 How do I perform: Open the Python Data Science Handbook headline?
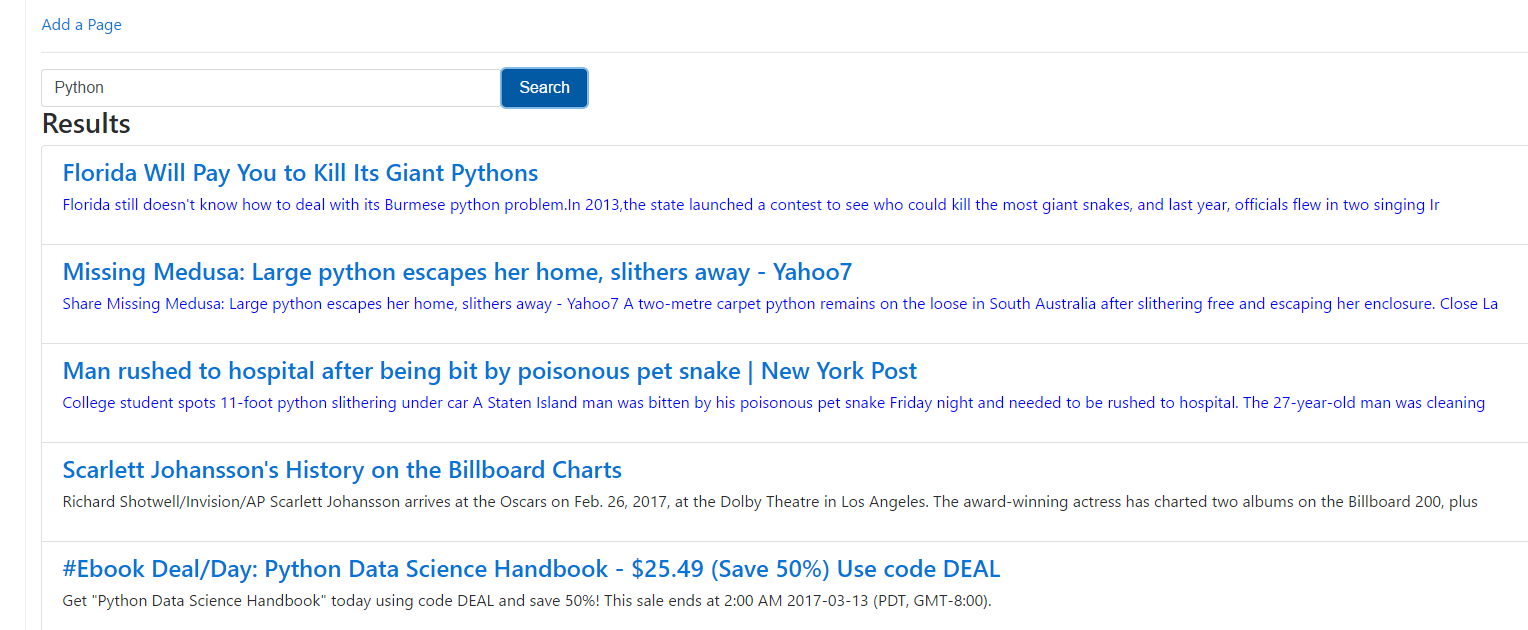[x=531, y=569]
